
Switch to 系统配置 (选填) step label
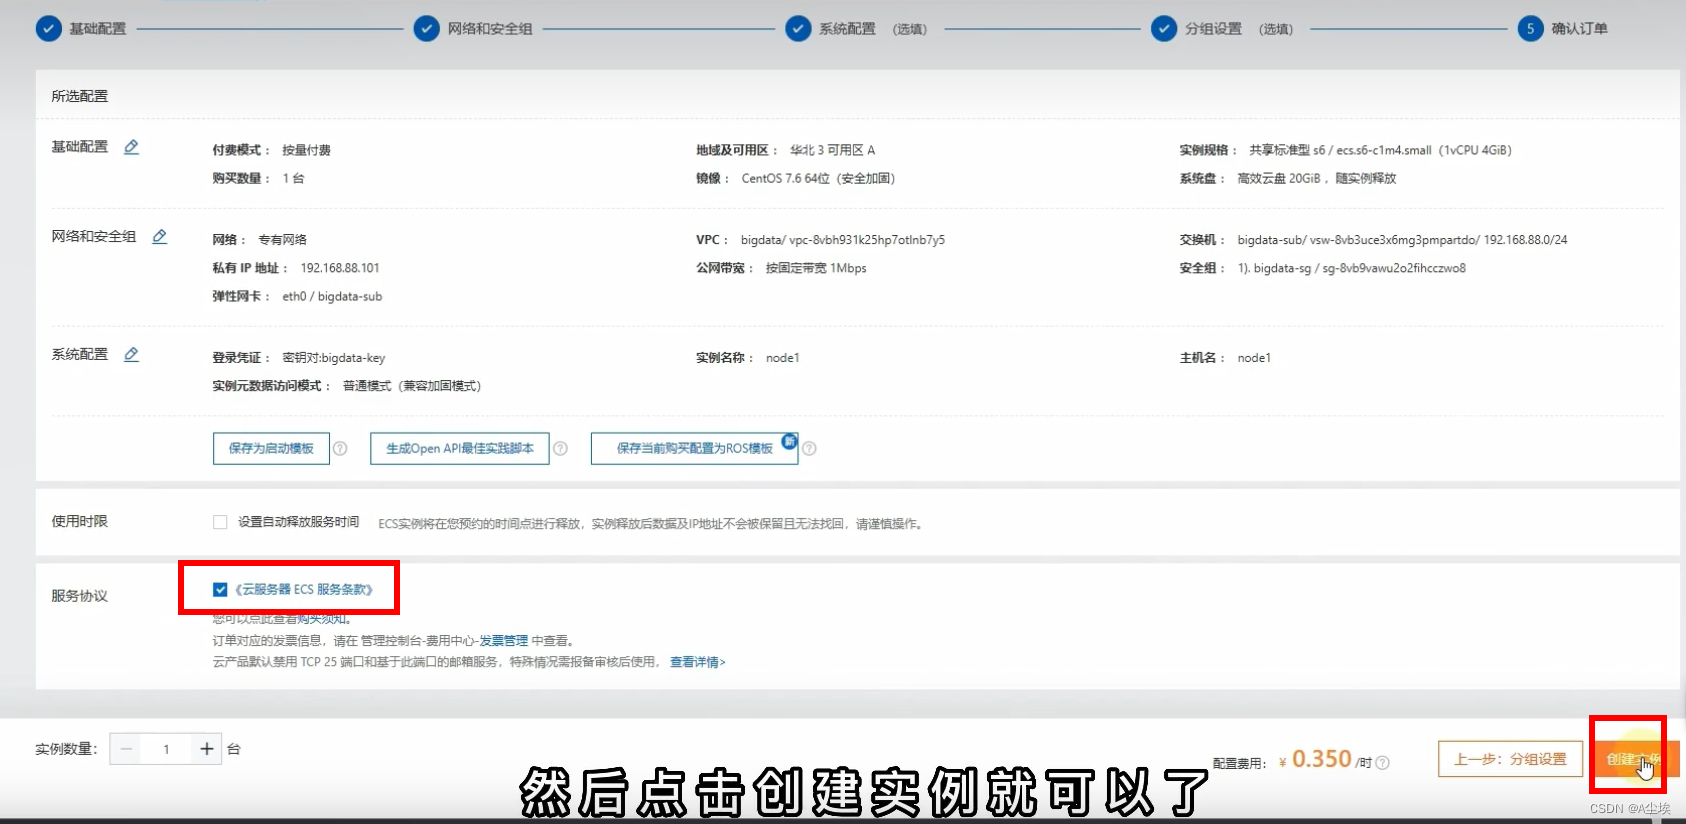click(873, 29)
